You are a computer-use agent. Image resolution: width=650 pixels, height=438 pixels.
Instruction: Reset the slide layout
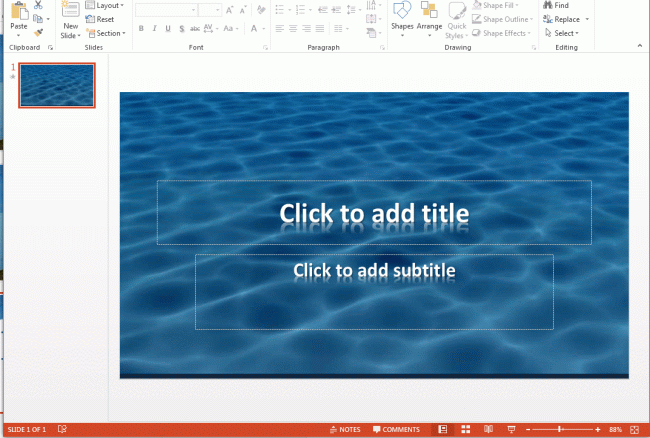99,19
